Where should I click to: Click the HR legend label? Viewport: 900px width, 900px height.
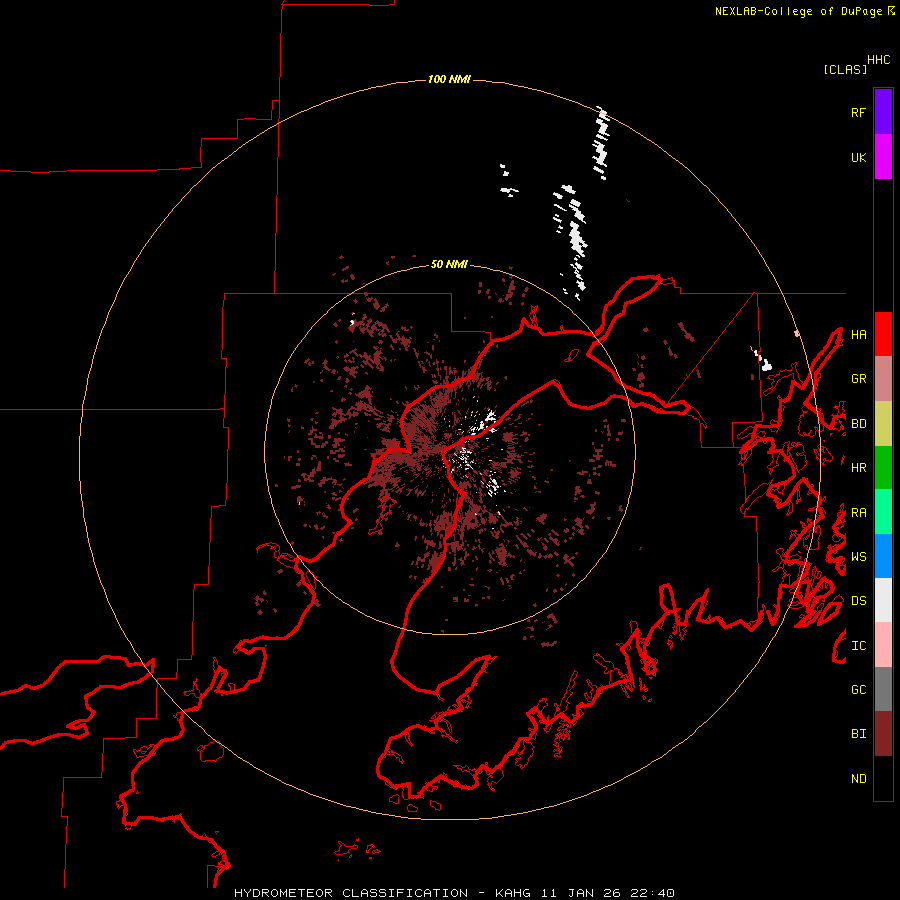858,468
